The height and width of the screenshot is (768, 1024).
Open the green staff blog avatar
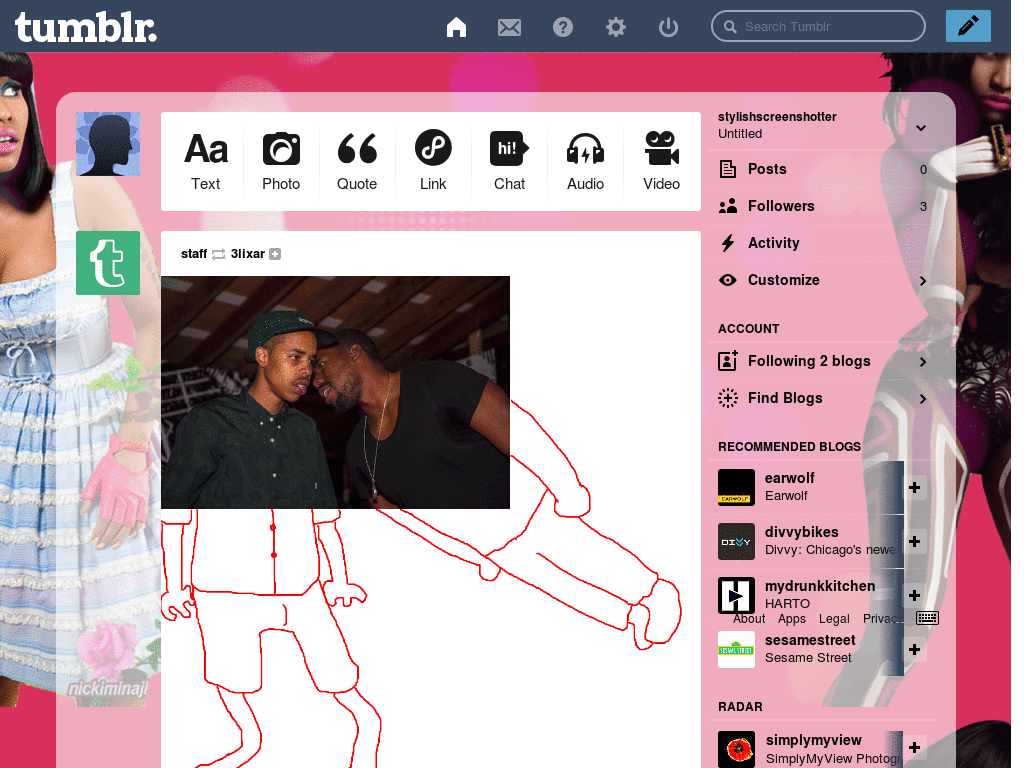click(x=108, y=263)
